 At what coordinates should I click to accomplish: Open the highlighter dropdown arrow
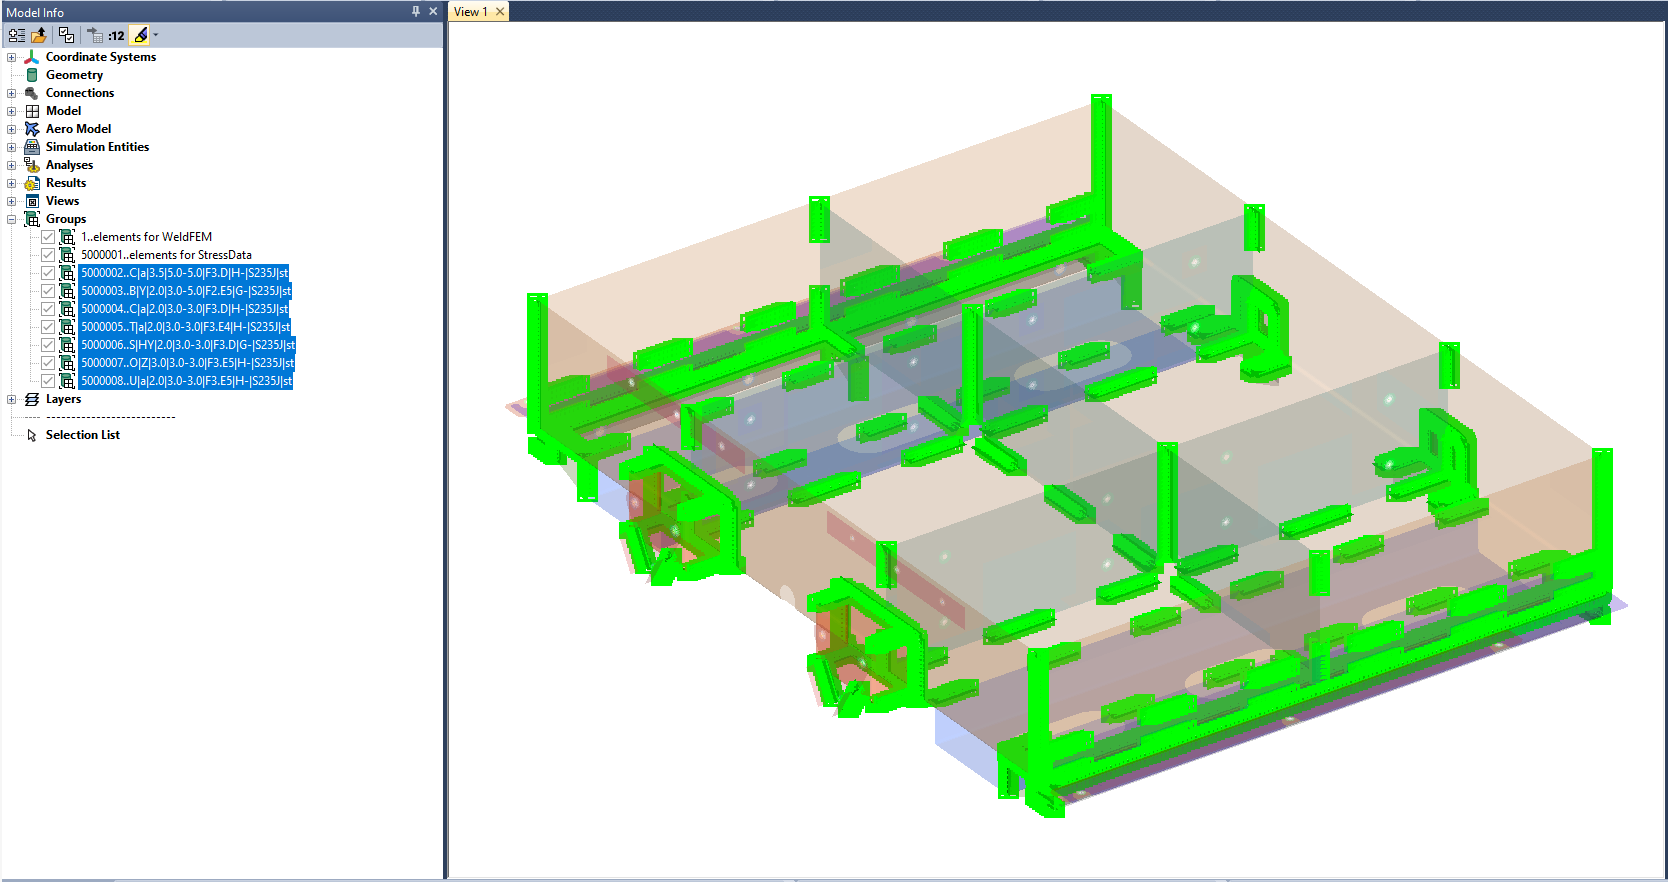[x=155, y=35]
